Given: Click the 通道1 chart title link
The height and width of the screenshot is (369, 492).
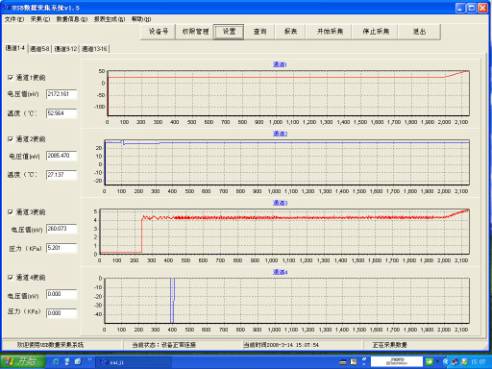Looking at the screenshot, I should [x=280, y=64].
